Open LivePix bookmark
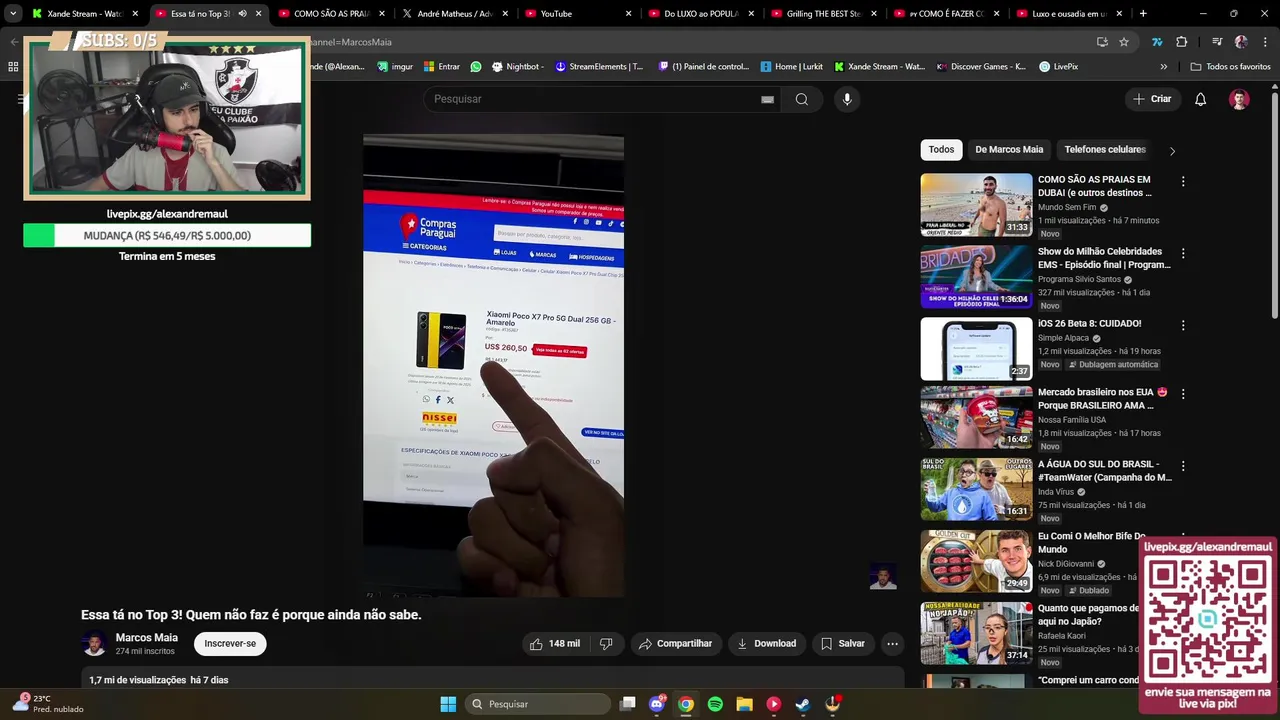The width and height of the screenshot is (1280, 720). click(x=1059, y=67)
